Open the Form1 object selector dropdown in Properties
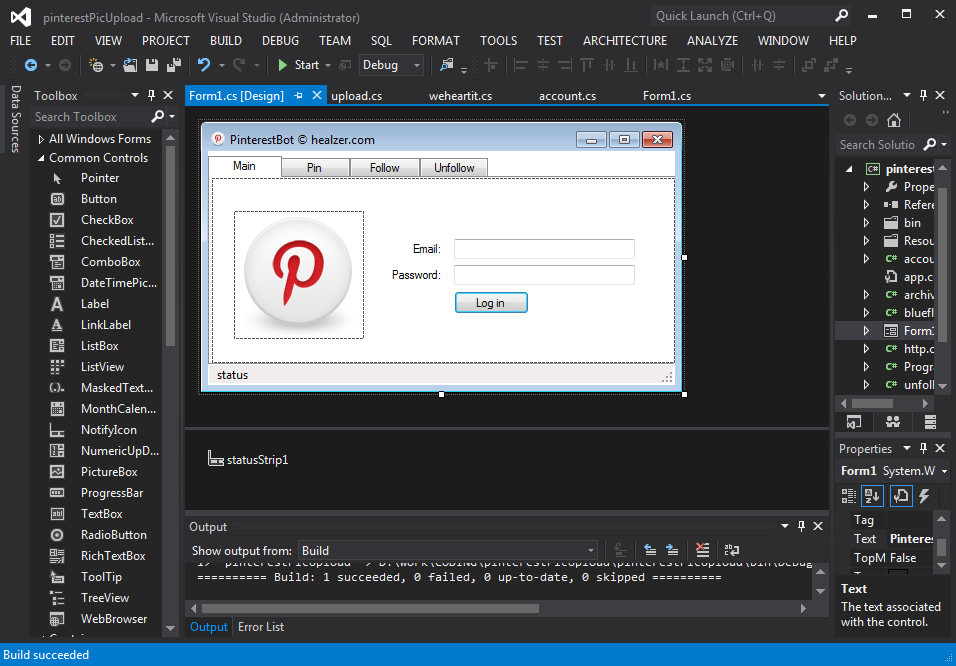The width and height of the screenshot is (956, 666). click(x=944, y=471)
